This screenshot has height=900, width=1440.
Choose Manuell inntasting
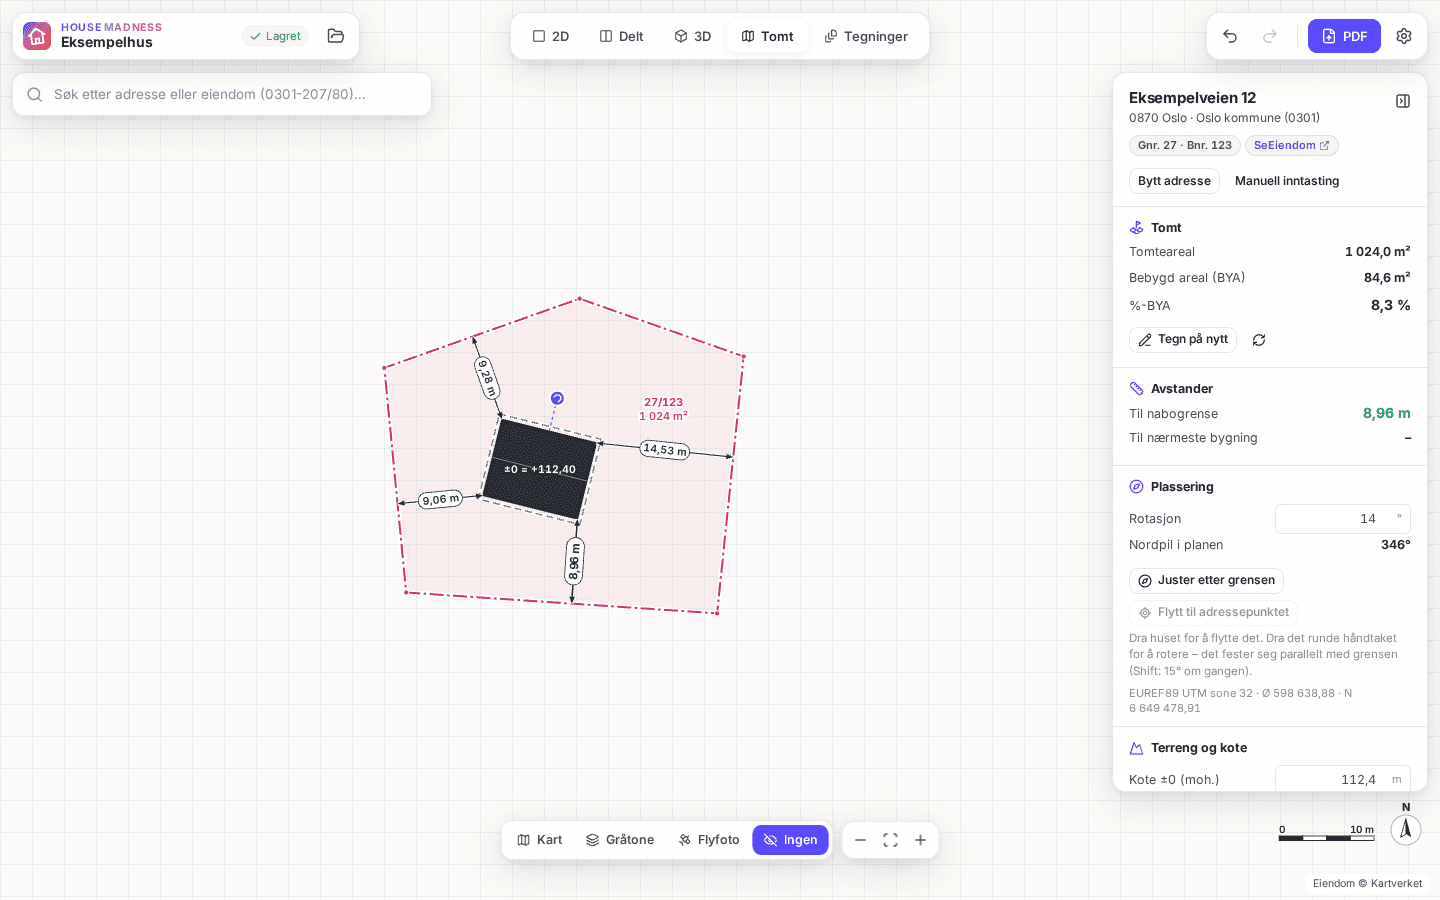(1287, 181)
